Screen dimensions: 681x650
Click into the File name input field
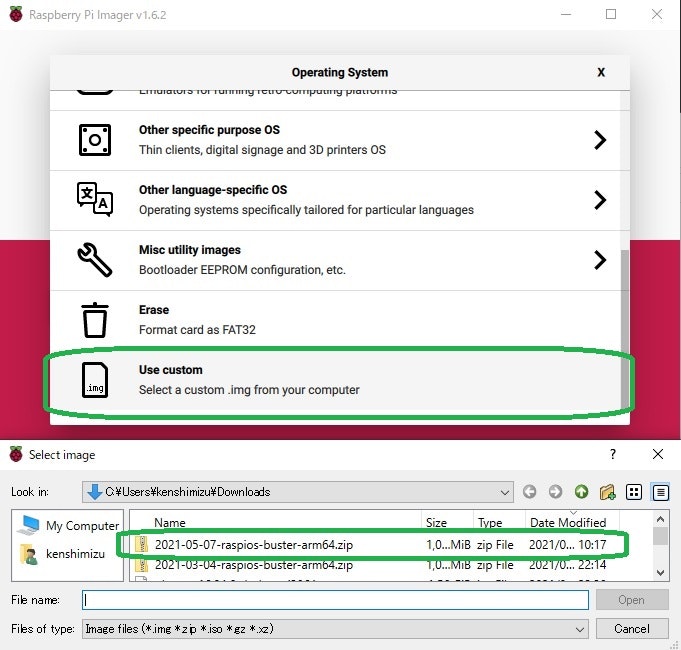[x=335, y=600]
